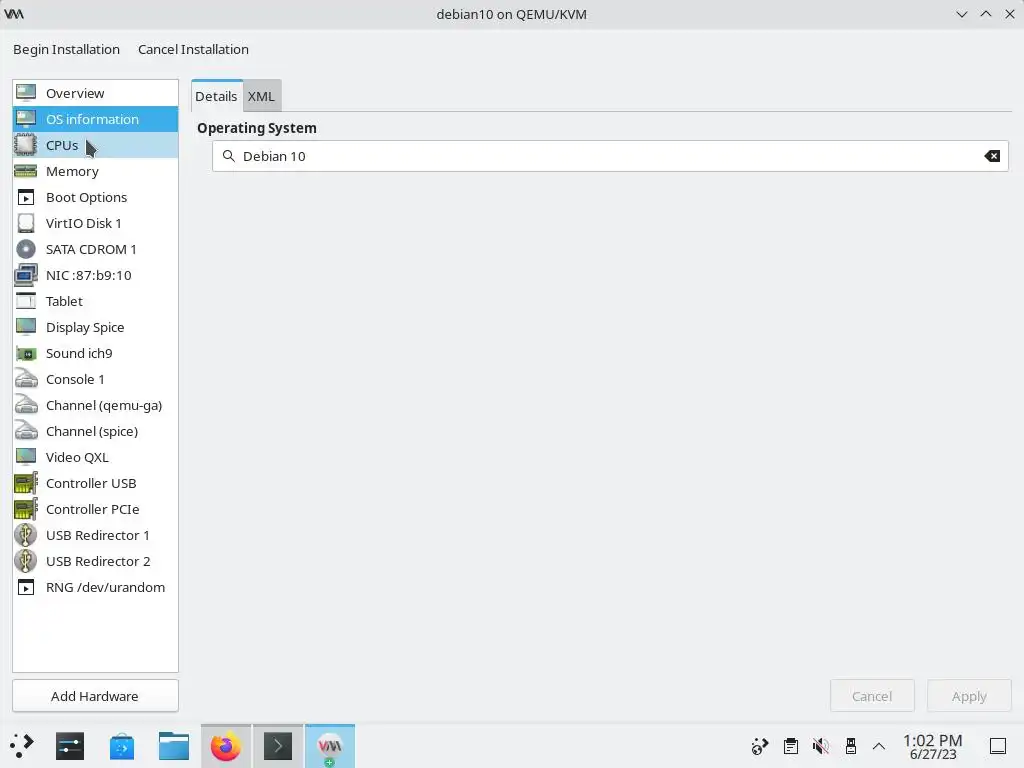Select the Memory RAM stick icon
This screenshot has height=768, width=1024.
coord(26,171)
